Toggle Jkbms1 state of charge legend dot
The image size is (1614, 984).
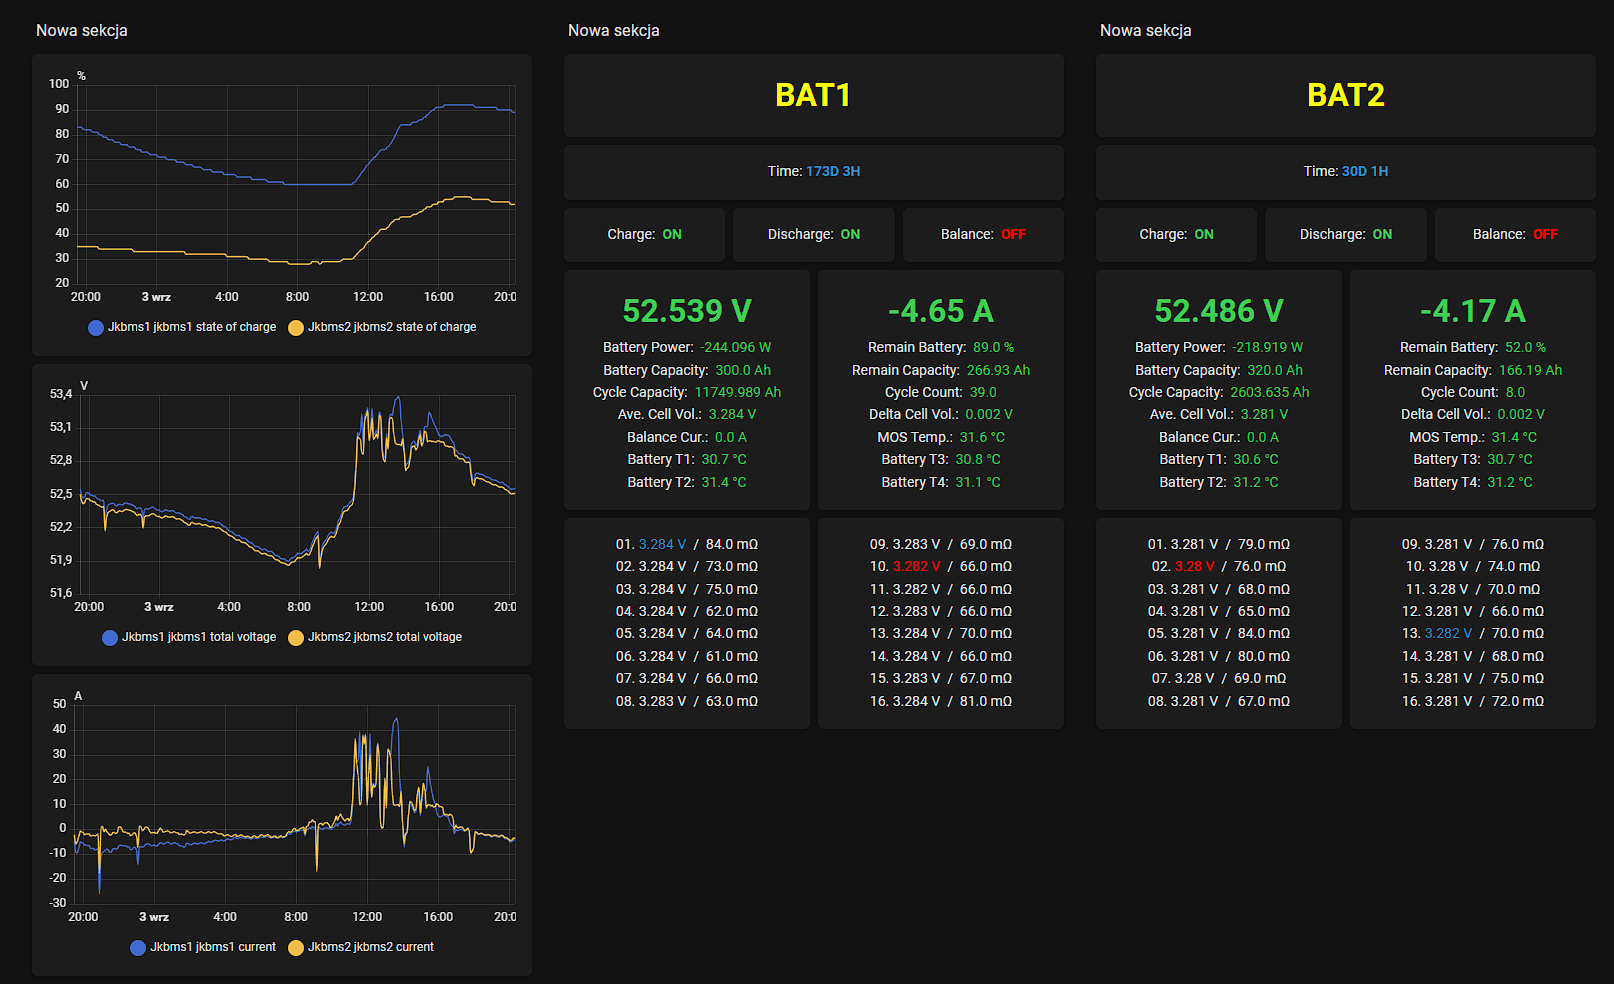tap(96, 328)
